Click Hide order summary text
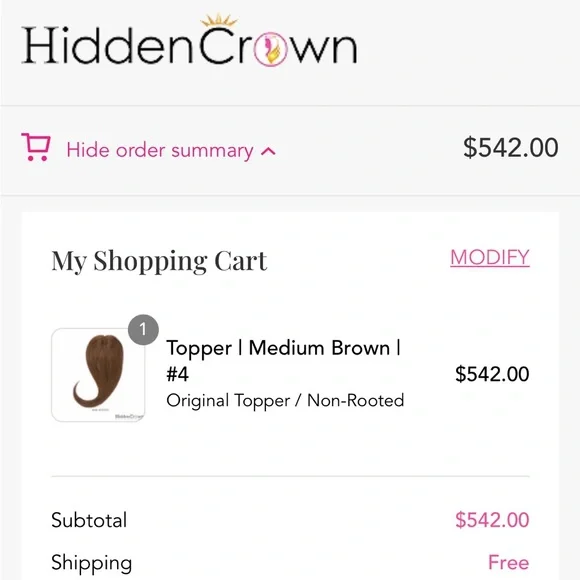This screenshot has height=580, width=580. click(x=160, y=150)
